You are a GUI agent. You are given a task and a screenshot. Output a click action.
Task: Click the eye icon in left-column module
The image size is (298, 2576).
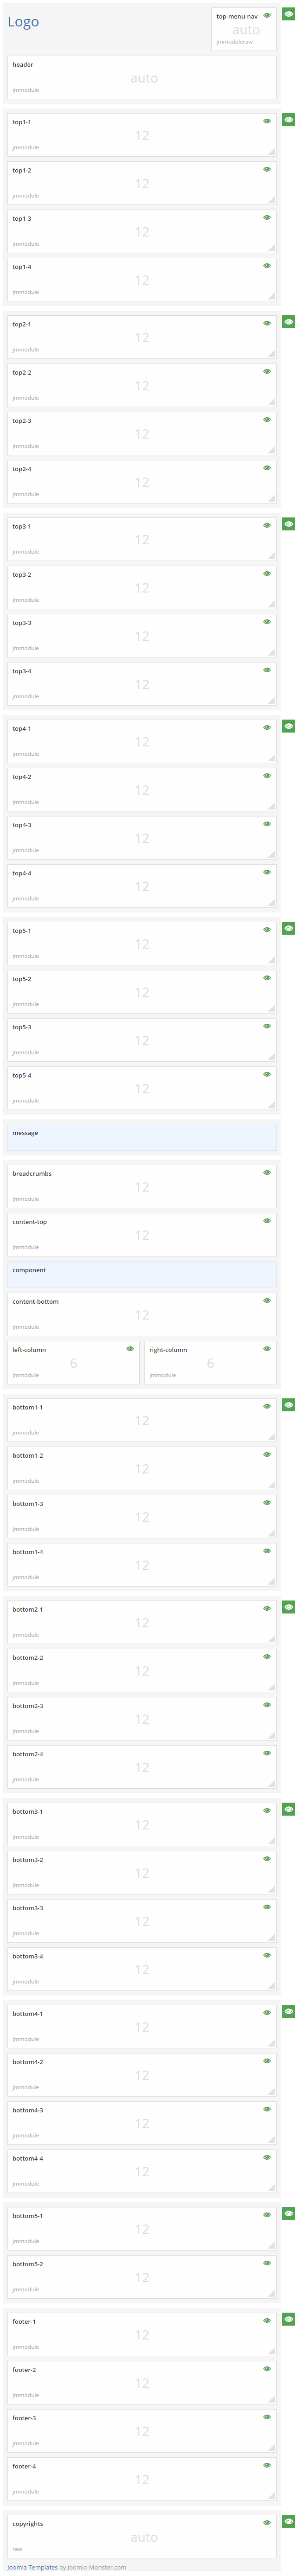pos(130,1348)
